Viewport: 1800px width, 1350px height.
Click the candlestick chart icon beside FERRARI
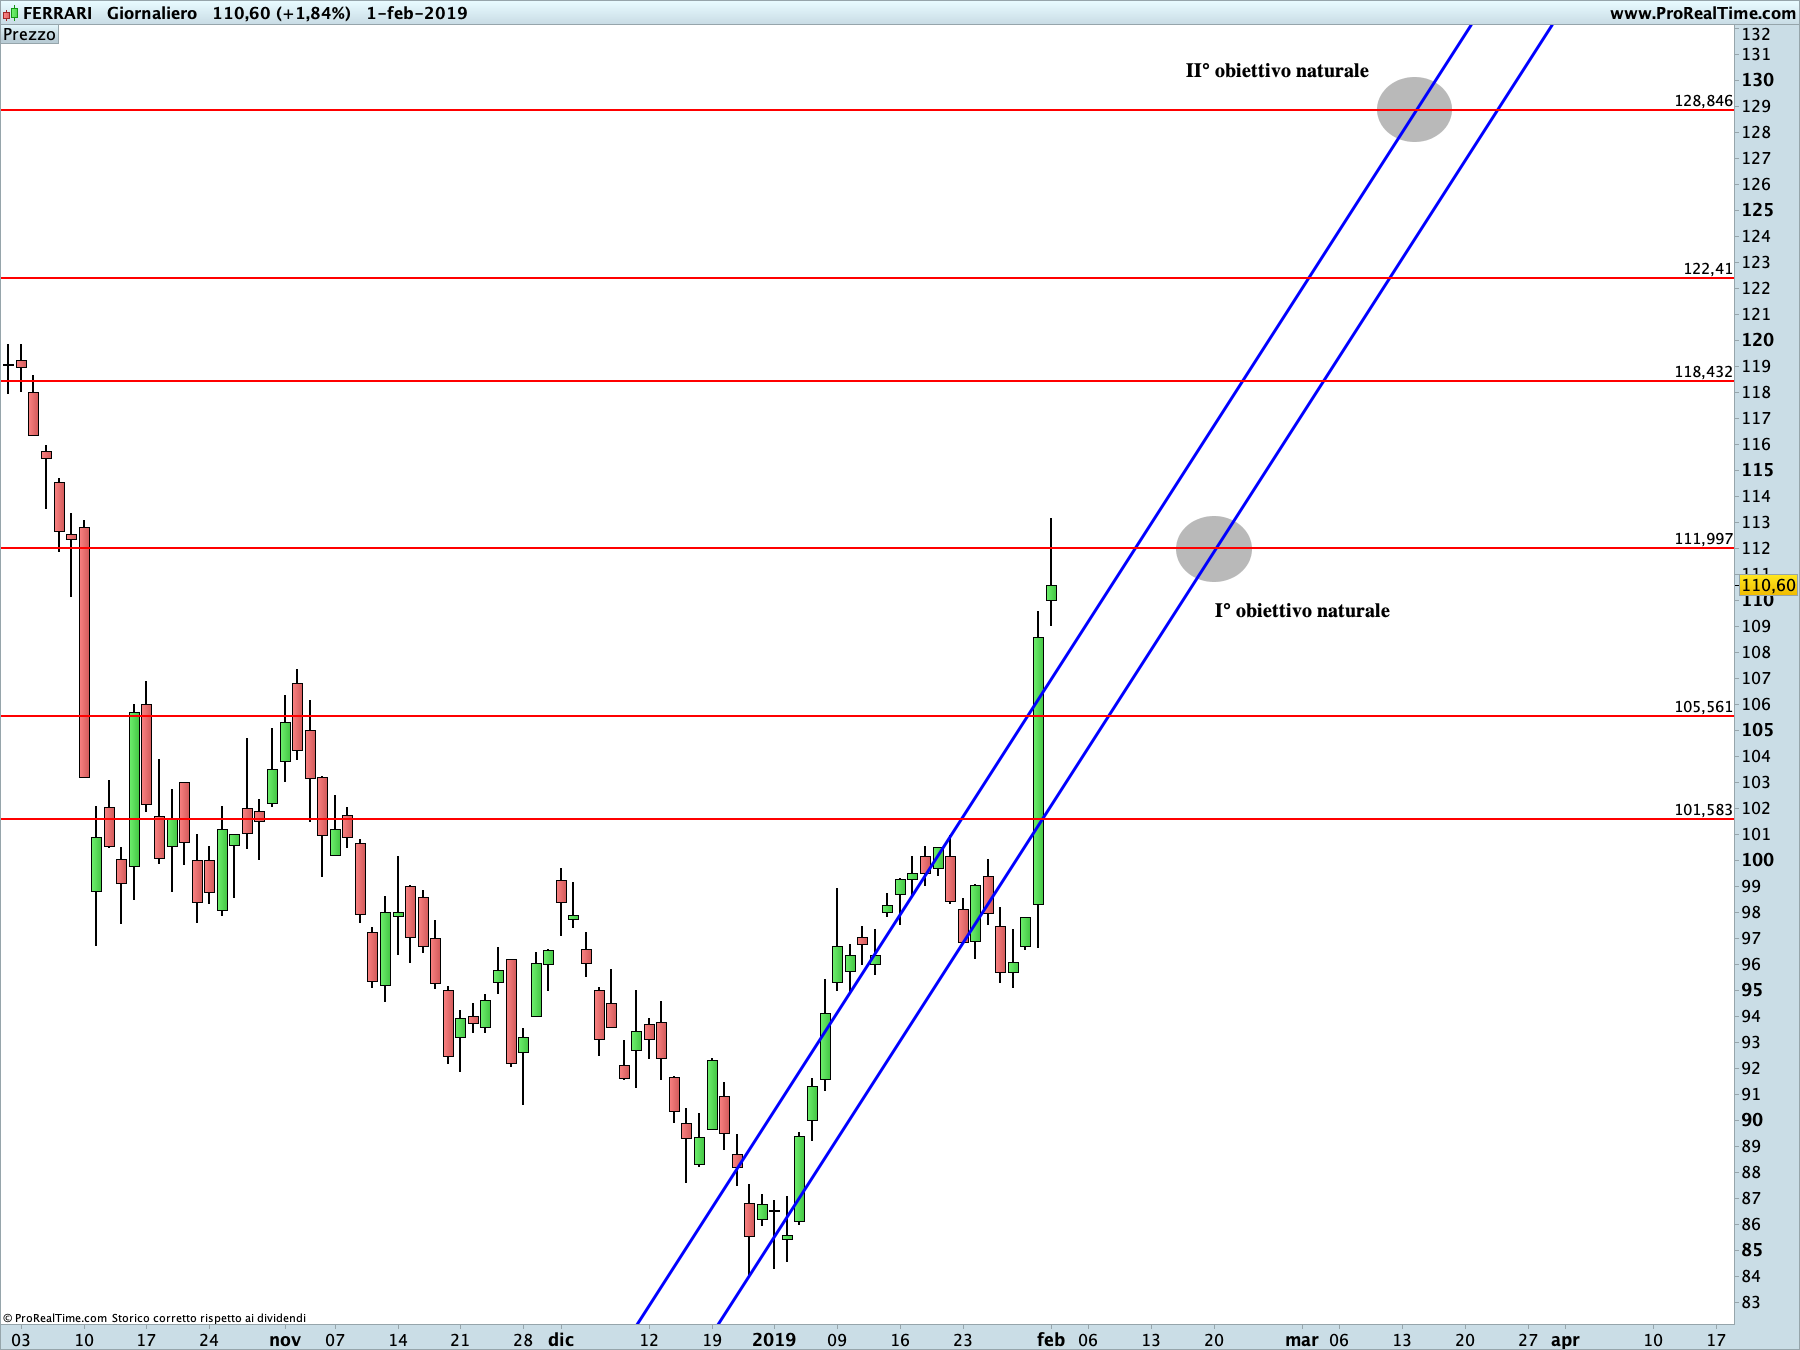point(10,13)
